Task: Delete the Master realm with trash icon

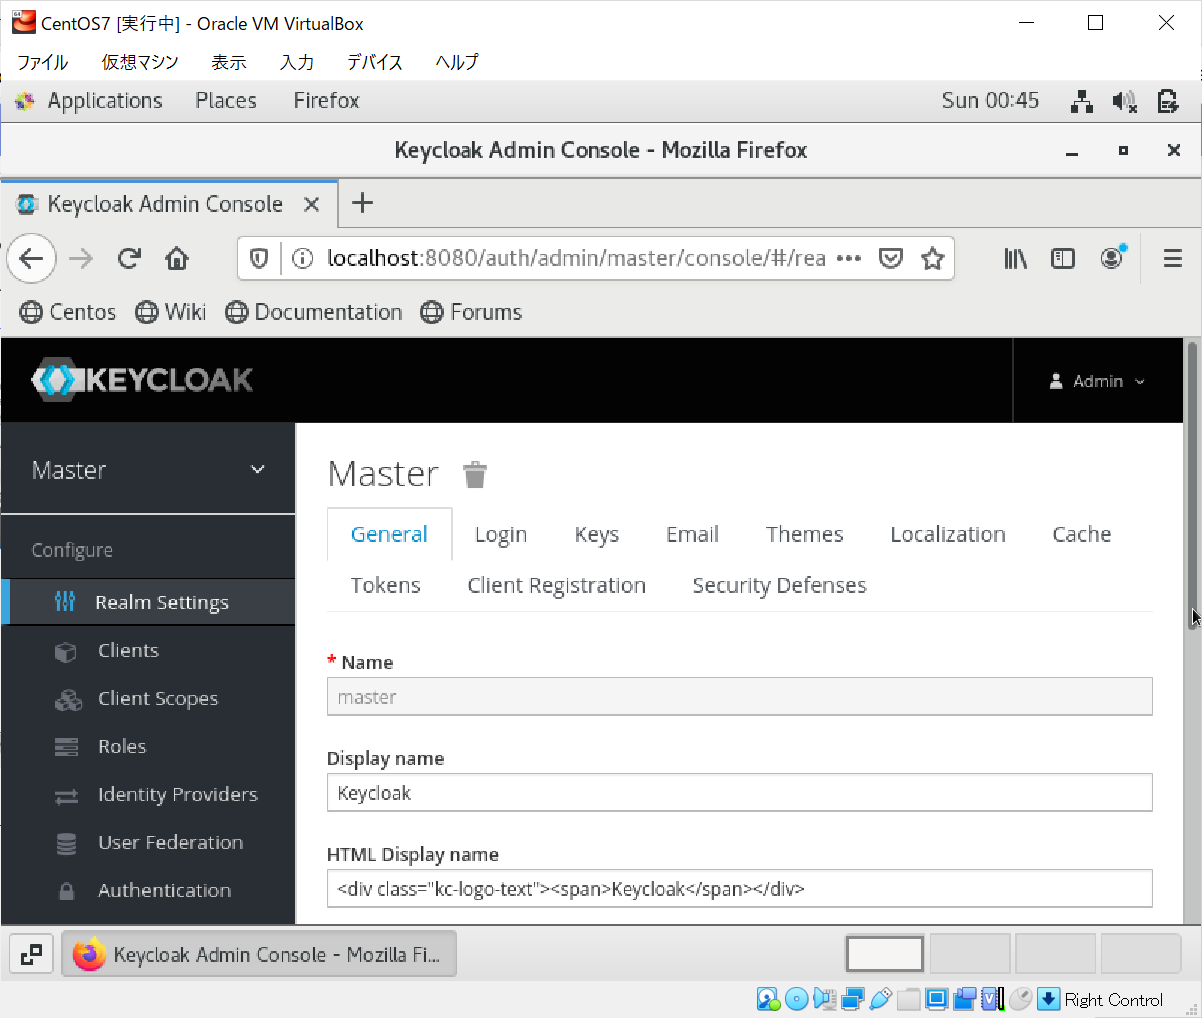Action: [475, 474]
